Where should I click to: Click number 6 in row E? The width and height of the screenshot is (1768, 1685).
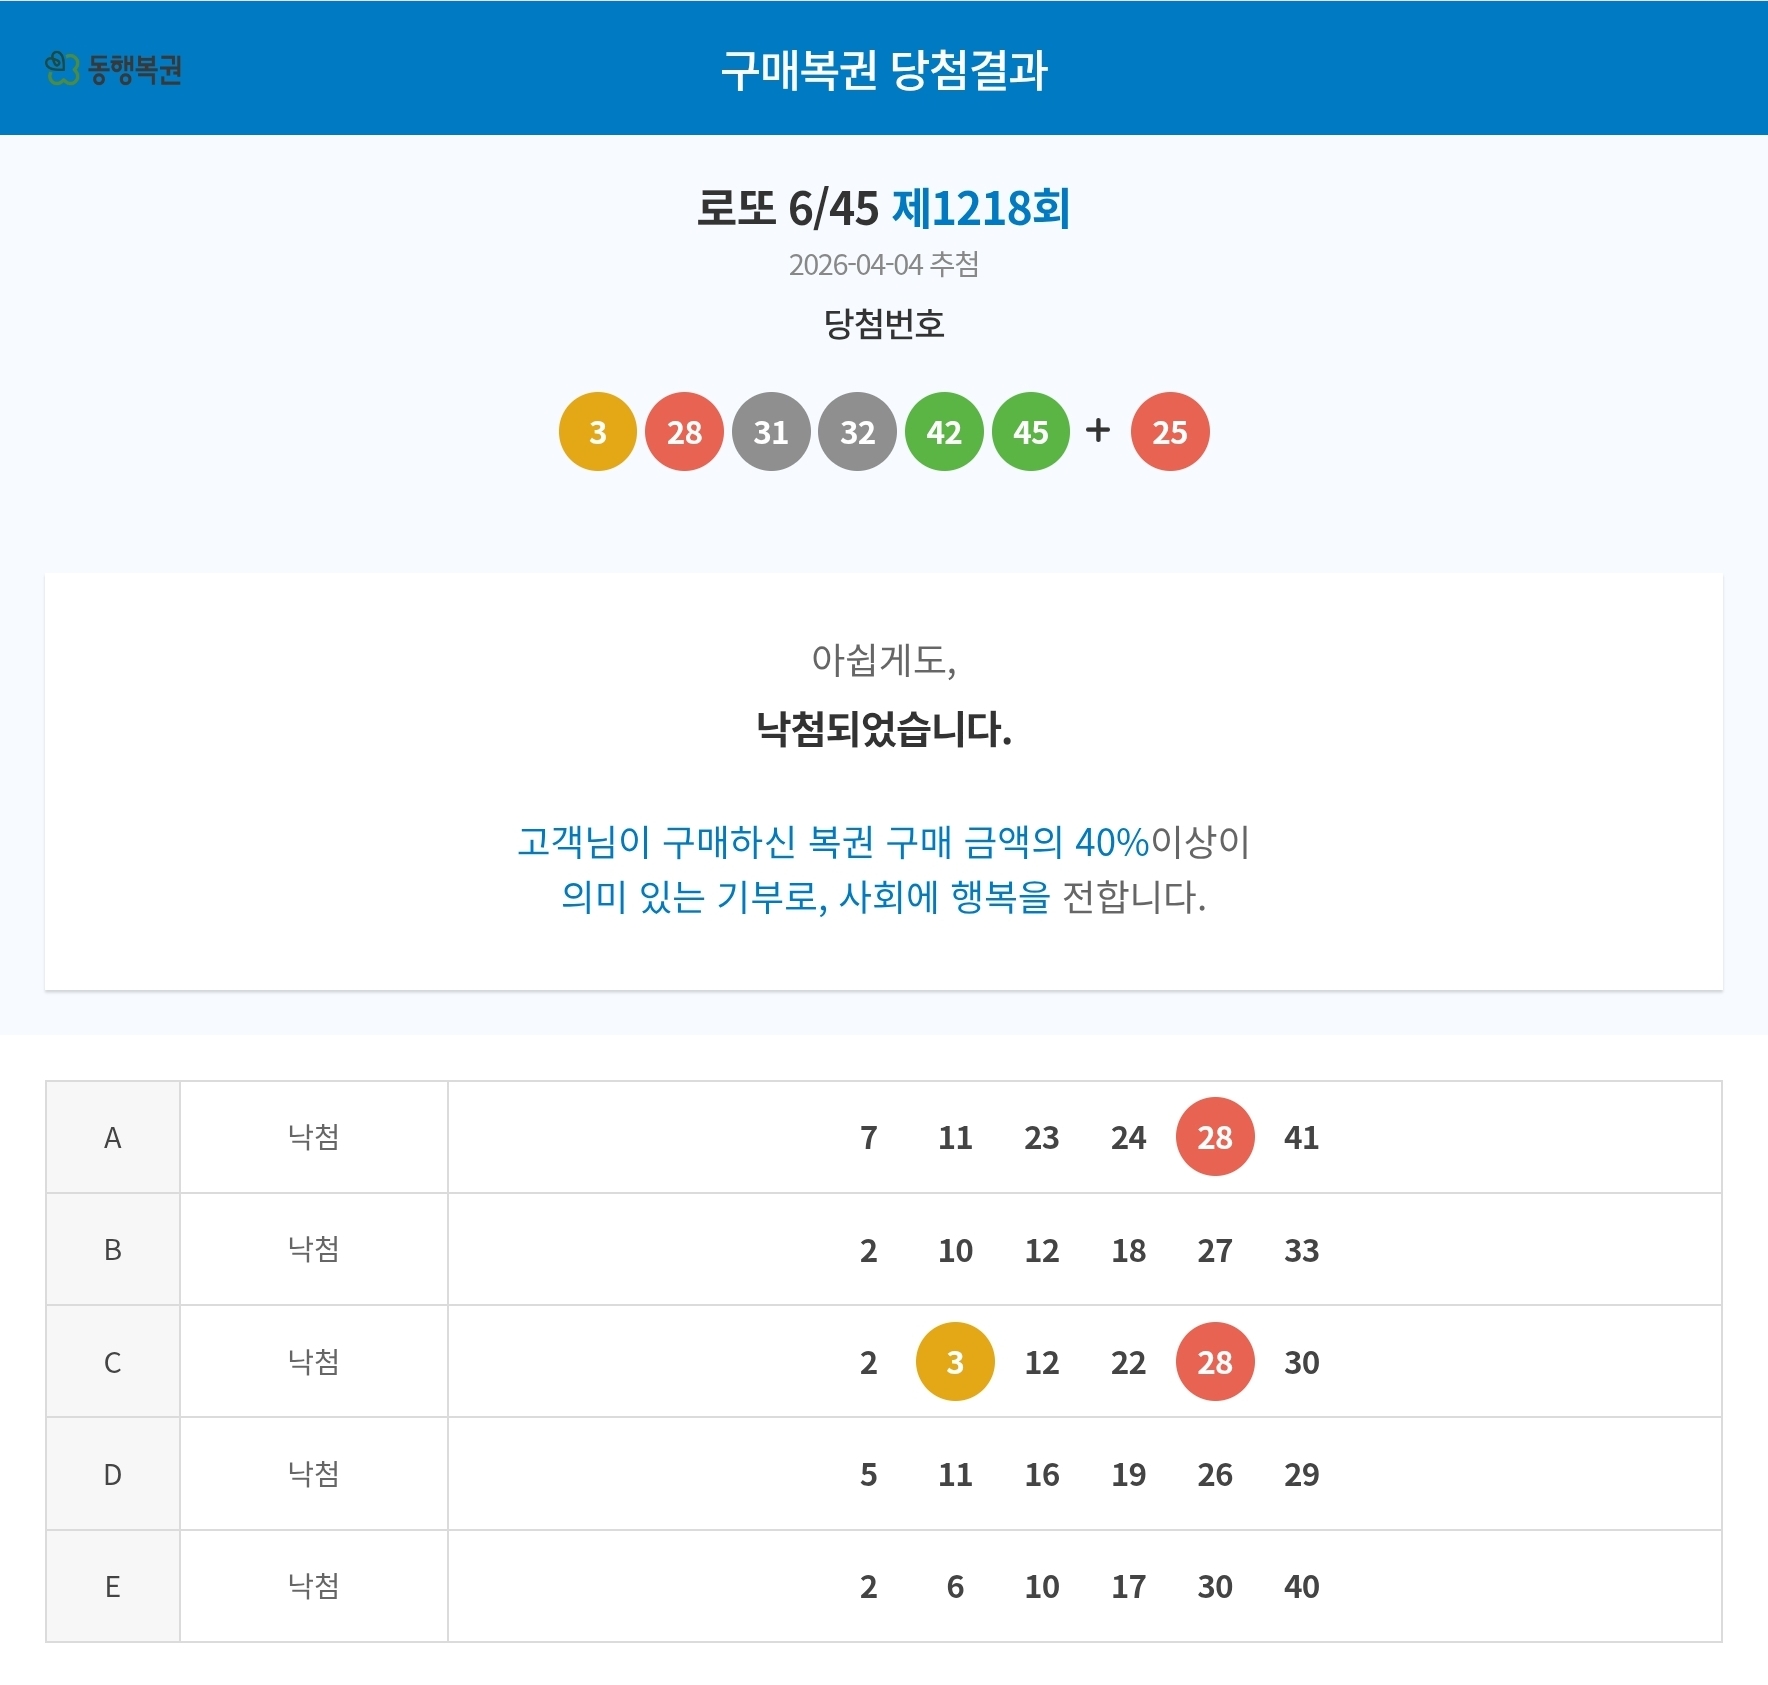[x=955, y=1586]
